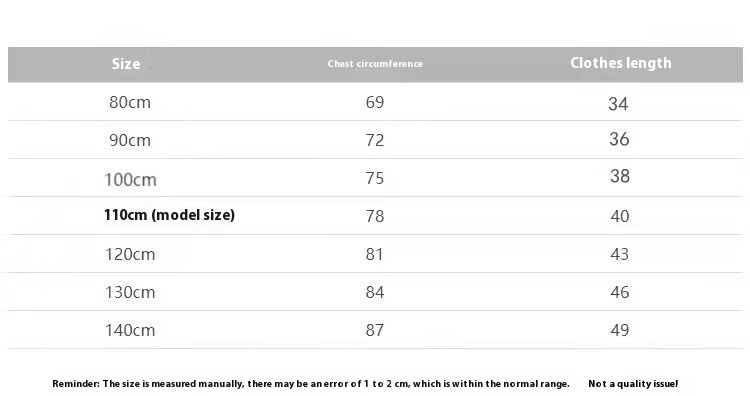Click chest value 87 in the table

[x=375, y=330]
